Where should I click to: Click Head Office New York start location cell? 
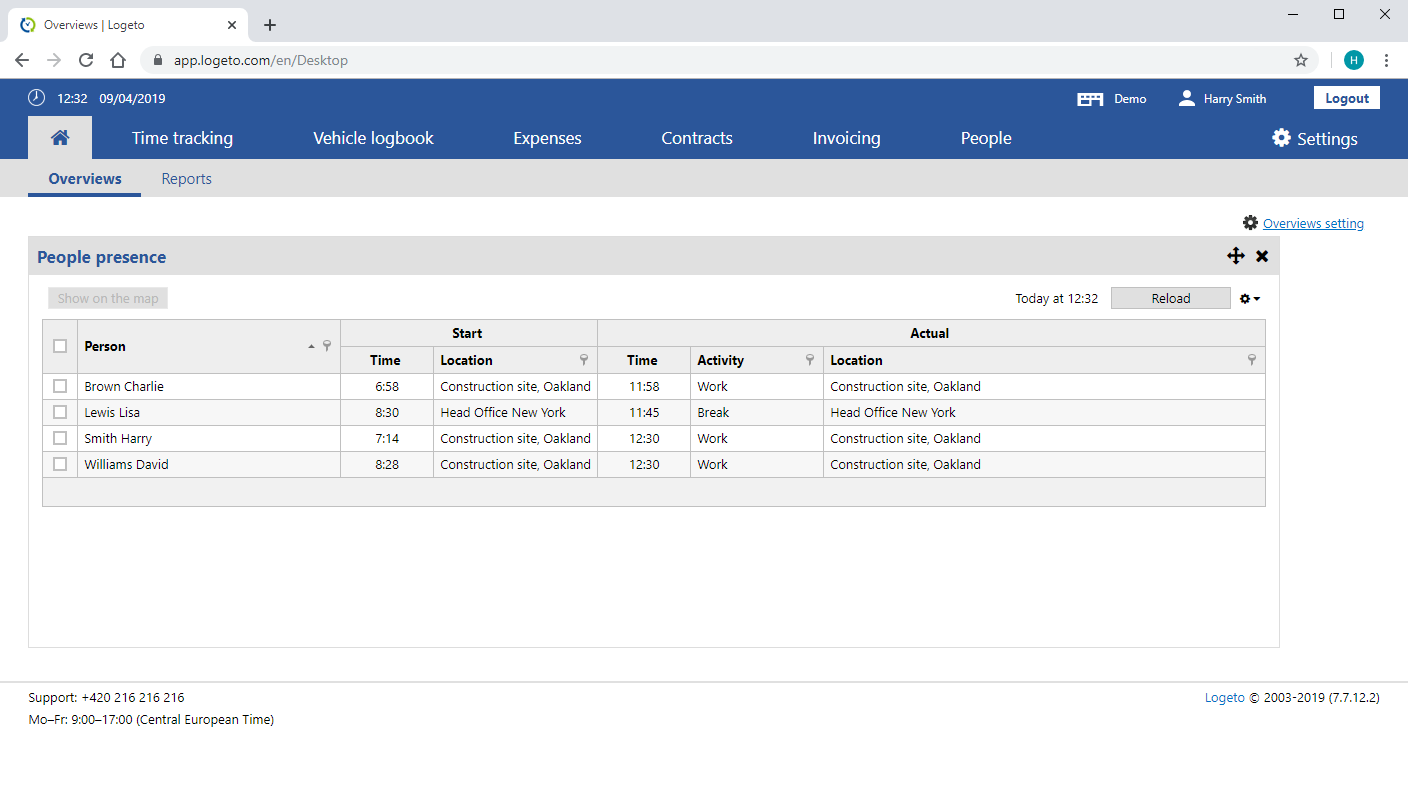tap(515, 412)
